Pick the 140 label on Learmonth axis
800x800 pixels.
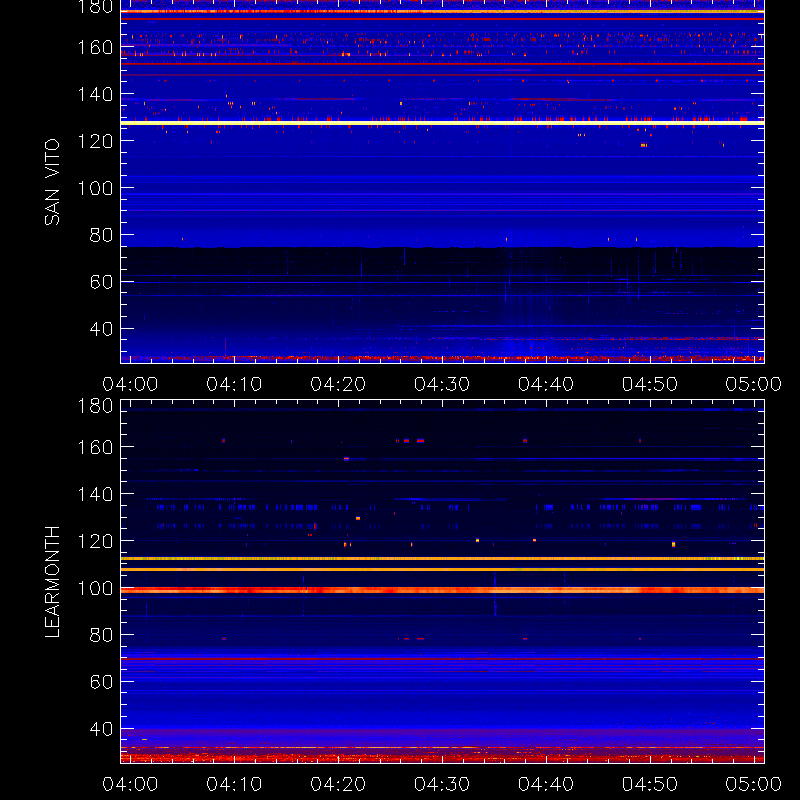click(95, 494)
